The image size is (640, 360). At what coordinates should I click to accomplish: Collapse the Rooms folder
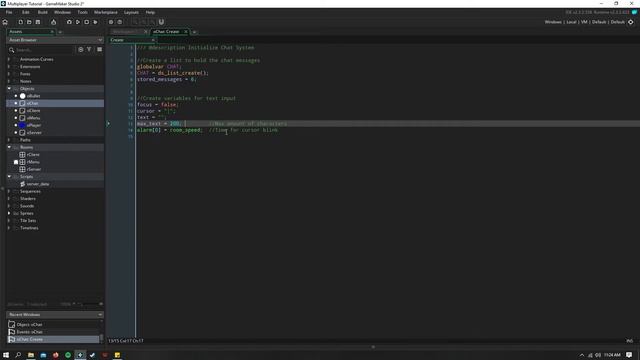click(x=9, y=147)
